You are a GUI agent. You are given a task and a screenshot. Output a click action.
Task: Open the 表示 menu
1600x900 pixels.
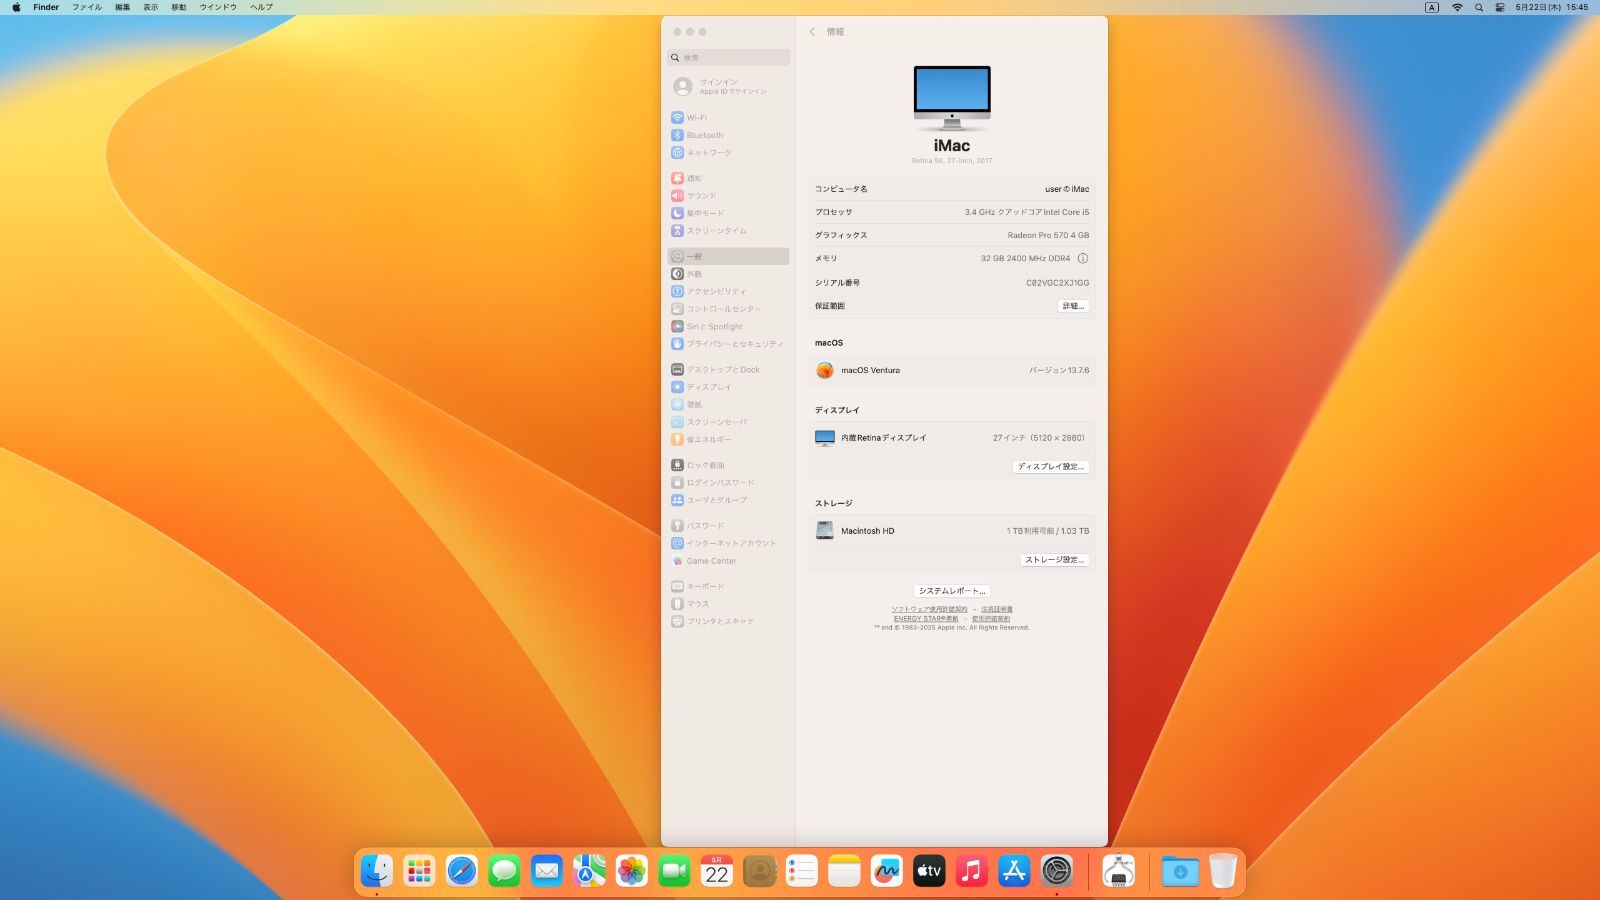click(151, 7)
